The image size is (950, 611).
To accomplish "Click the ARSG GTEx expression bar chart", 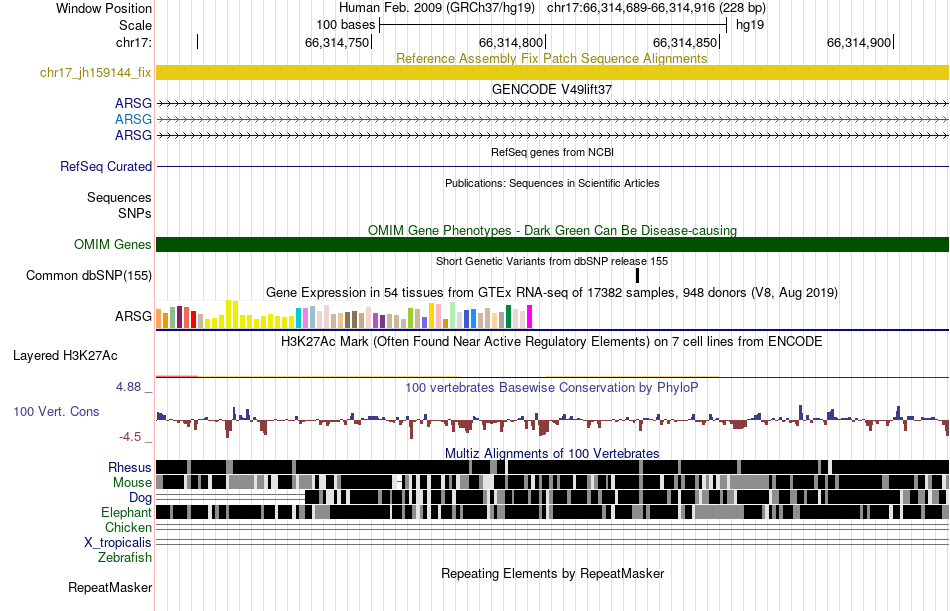I will 344,315.
